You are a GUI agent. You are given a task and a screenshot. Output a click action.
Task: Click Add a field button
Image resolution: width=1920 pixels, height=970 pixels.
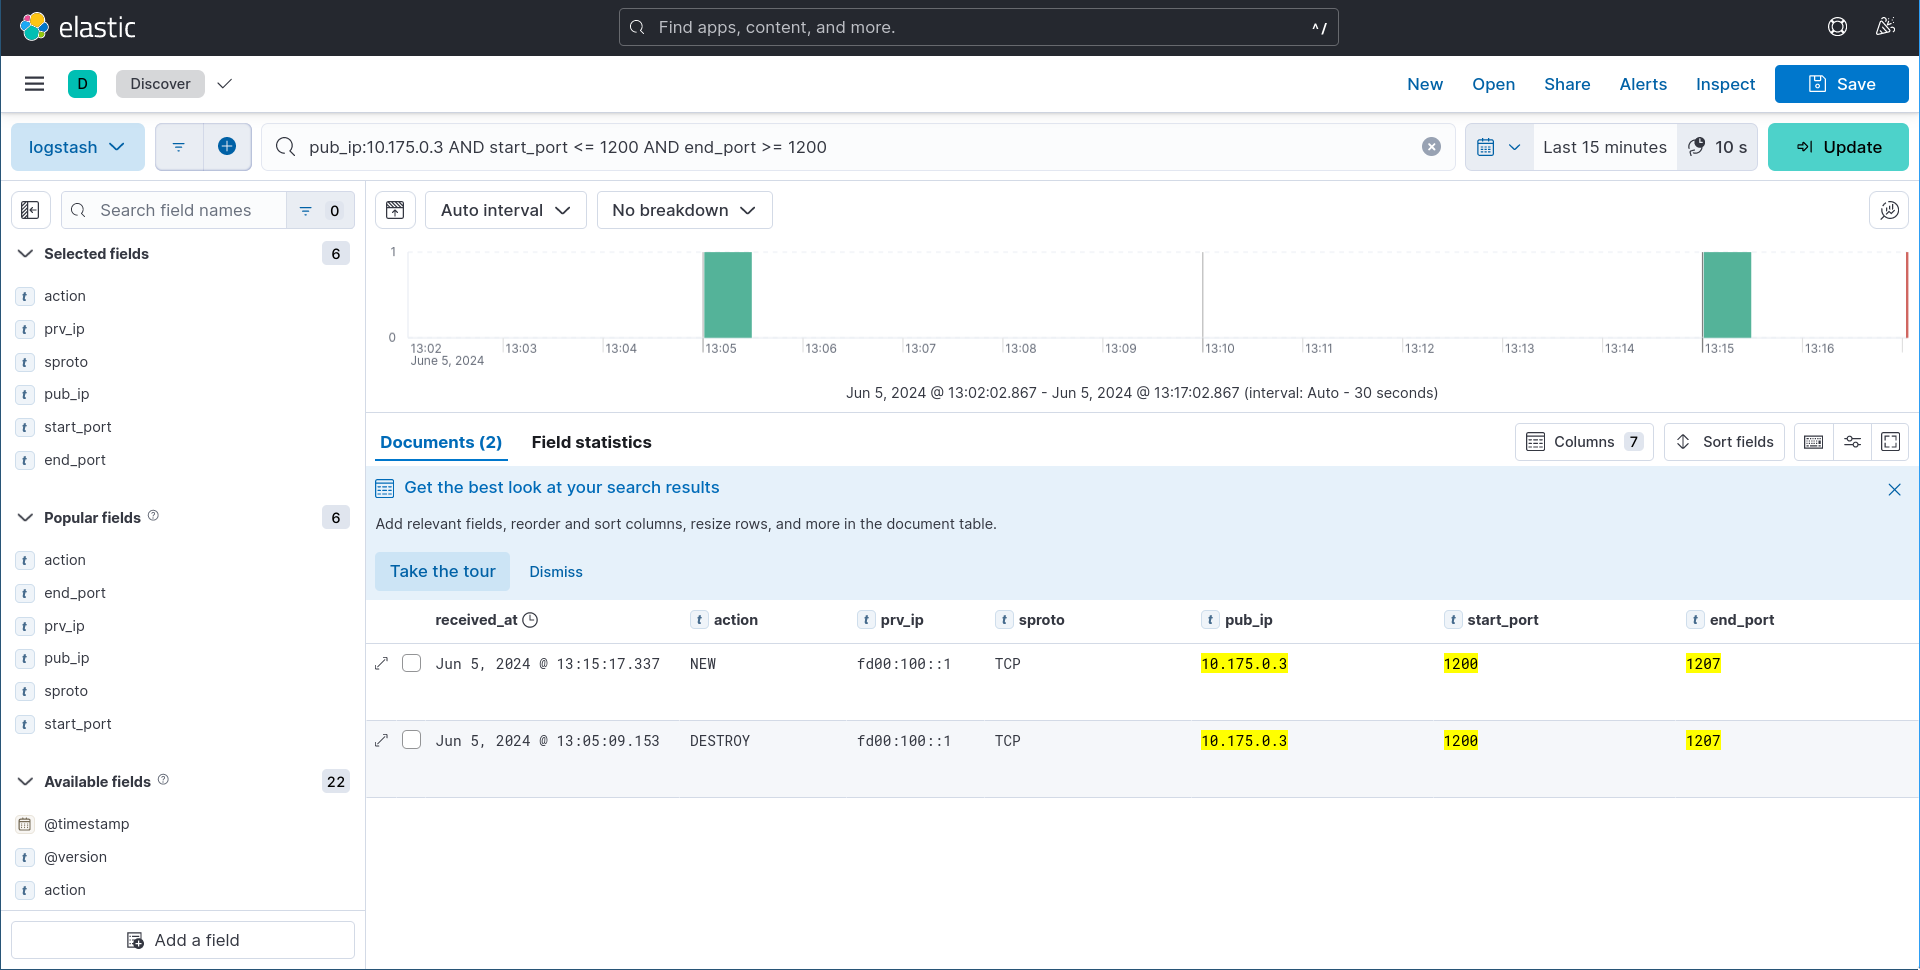183,940
